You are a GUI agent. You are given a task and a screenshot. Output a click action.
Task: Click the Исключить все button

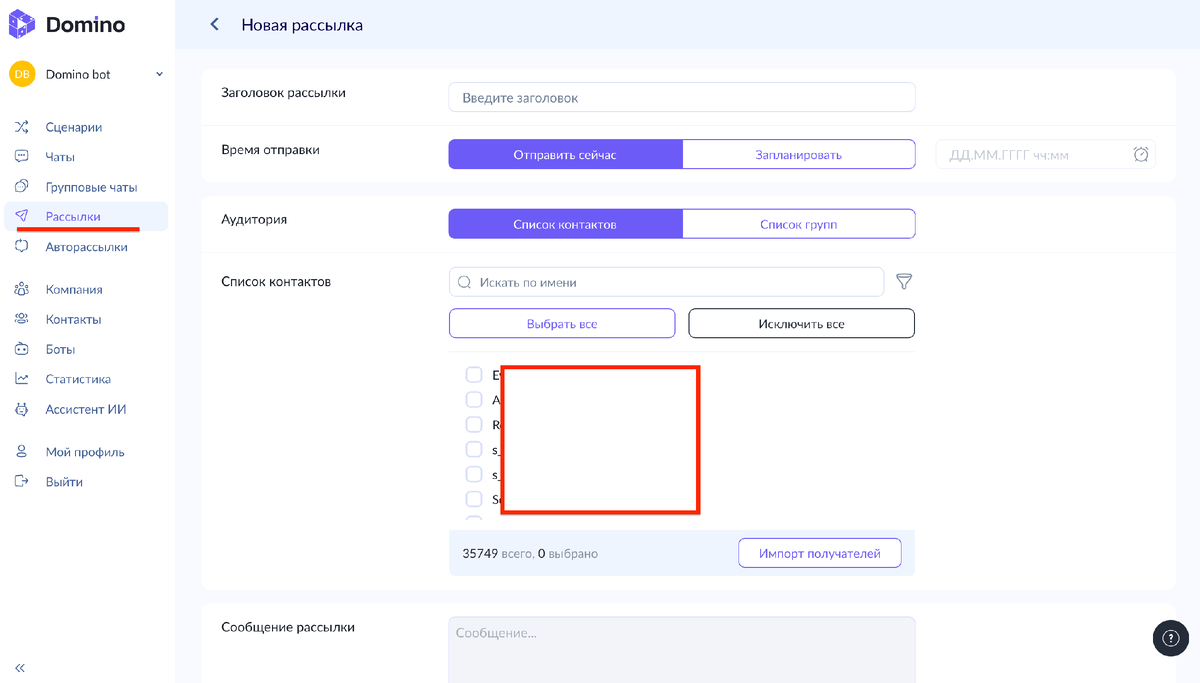point(801,324)
